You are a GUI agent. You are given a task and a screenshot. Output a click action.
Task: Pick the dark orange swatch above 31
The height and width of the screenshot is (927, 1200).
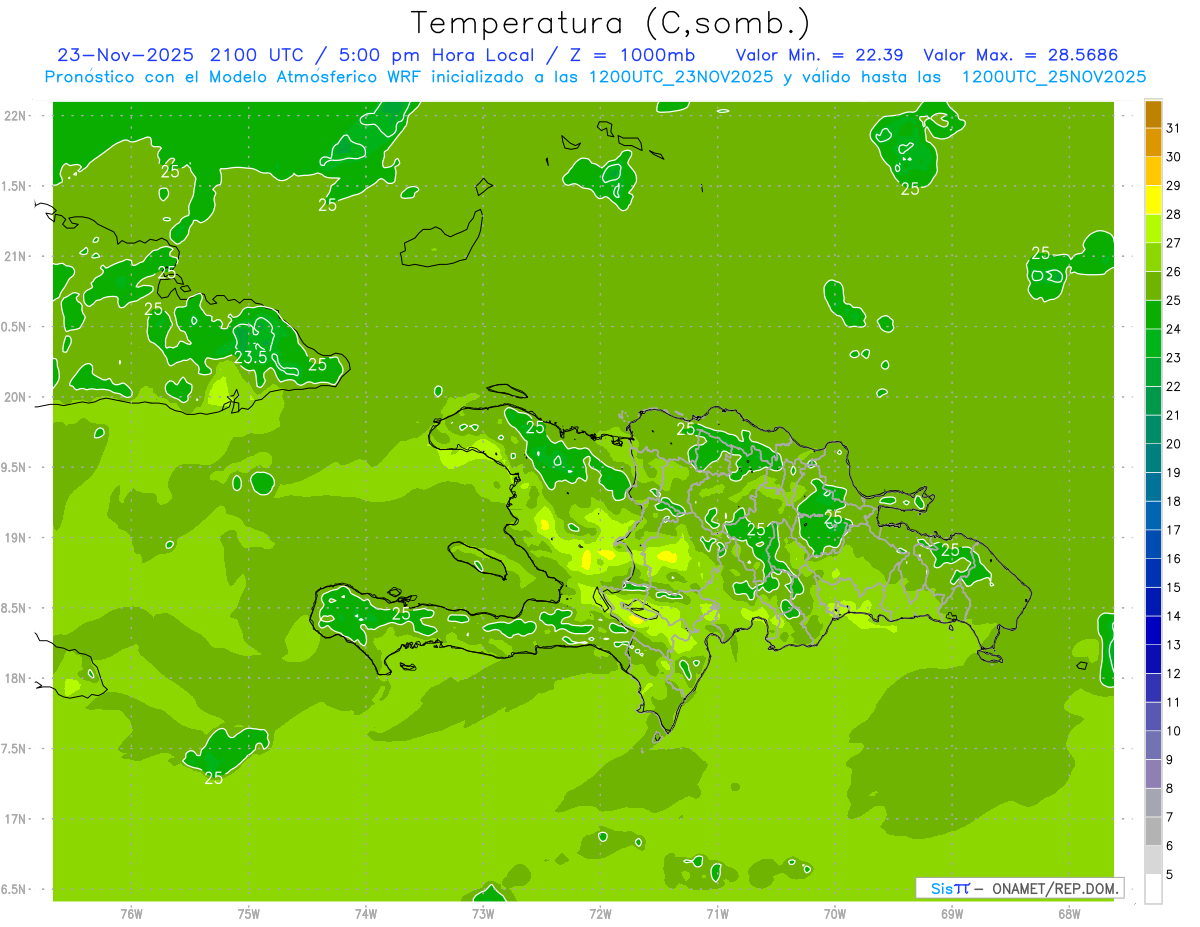1153,114
